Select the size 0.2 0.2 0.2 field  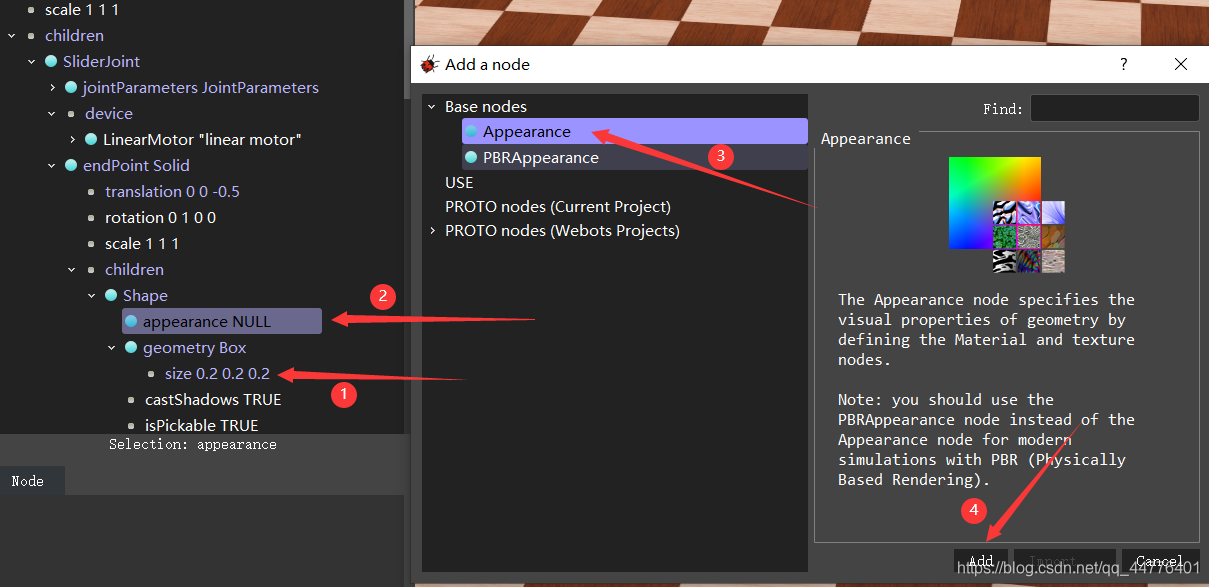[217, 374]
